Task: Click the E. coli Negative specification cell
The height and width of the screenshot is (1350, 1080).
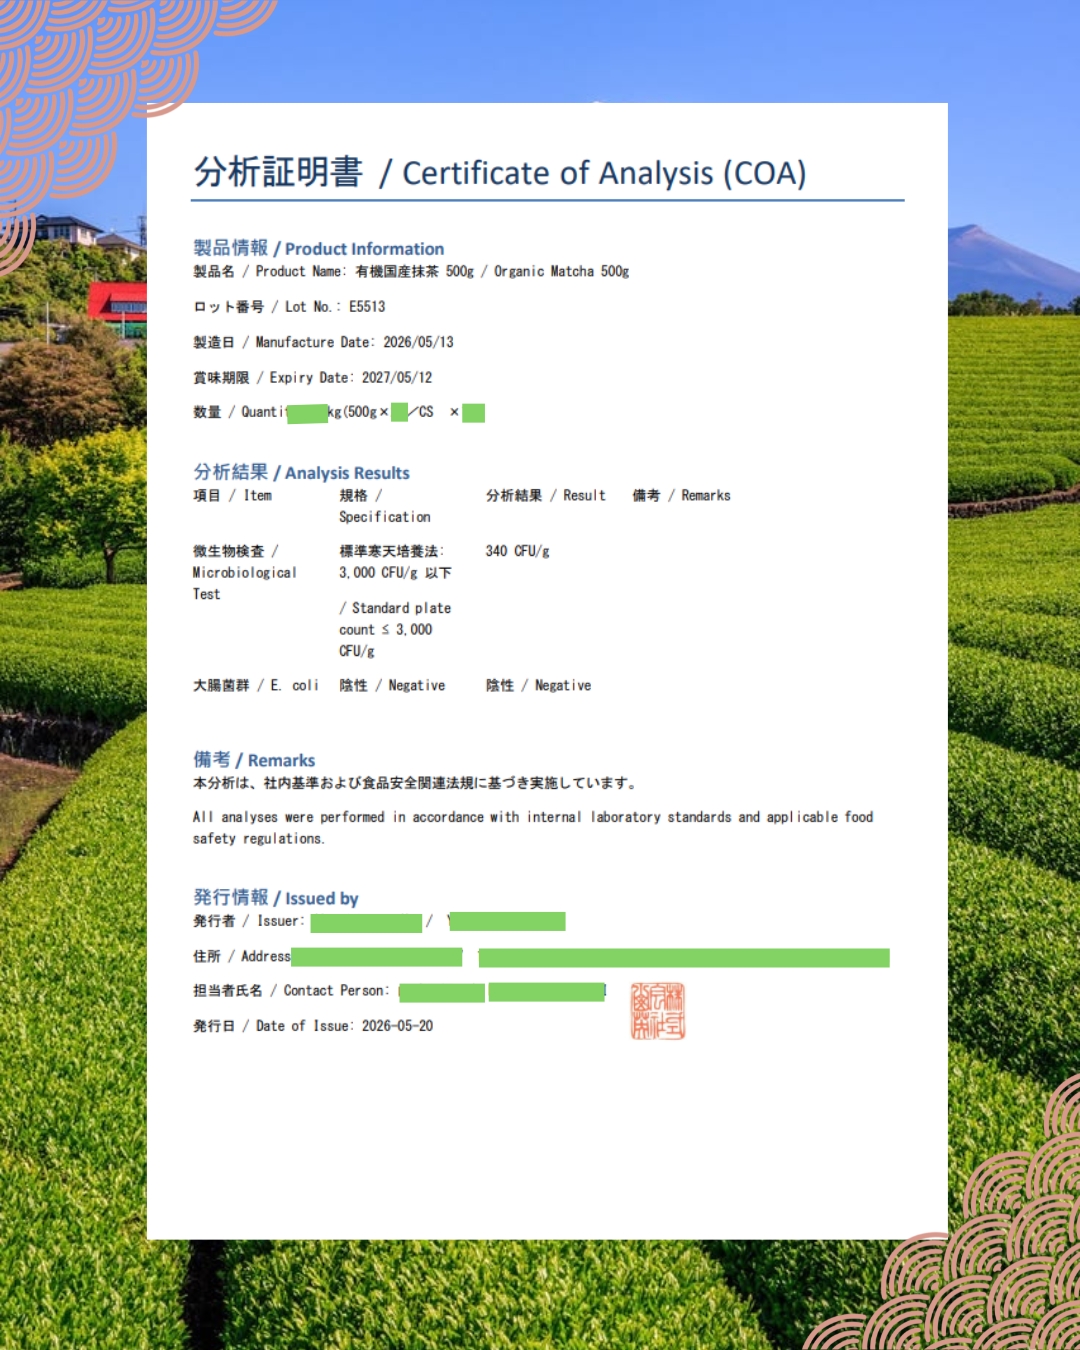Action: click(392, 685)
